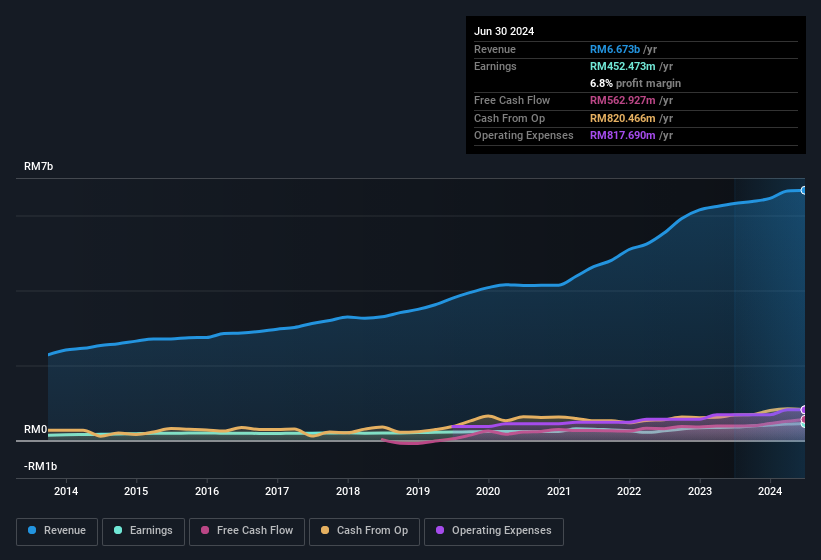Click the Operating Expenses tooltip label
The image size is (821, 560).
tap(524, 136)
